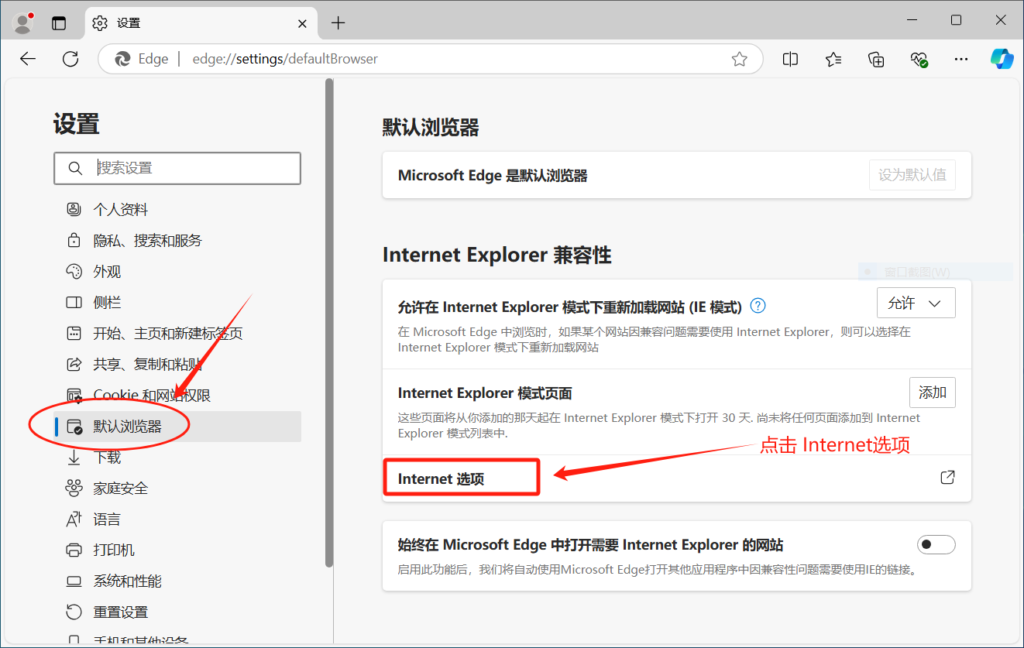
Task: Open the Collections icon
Action: [x=876, y=59]
